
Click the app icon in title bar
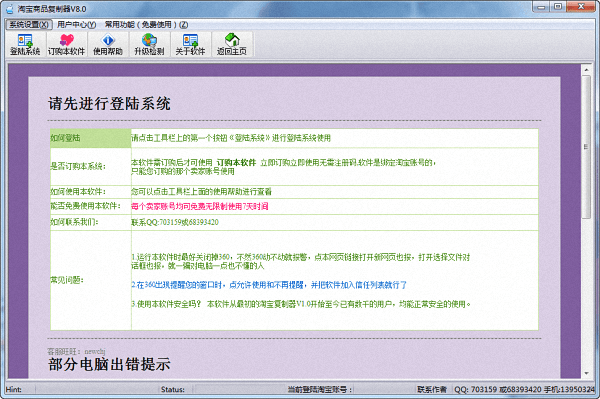pos(10,9)
